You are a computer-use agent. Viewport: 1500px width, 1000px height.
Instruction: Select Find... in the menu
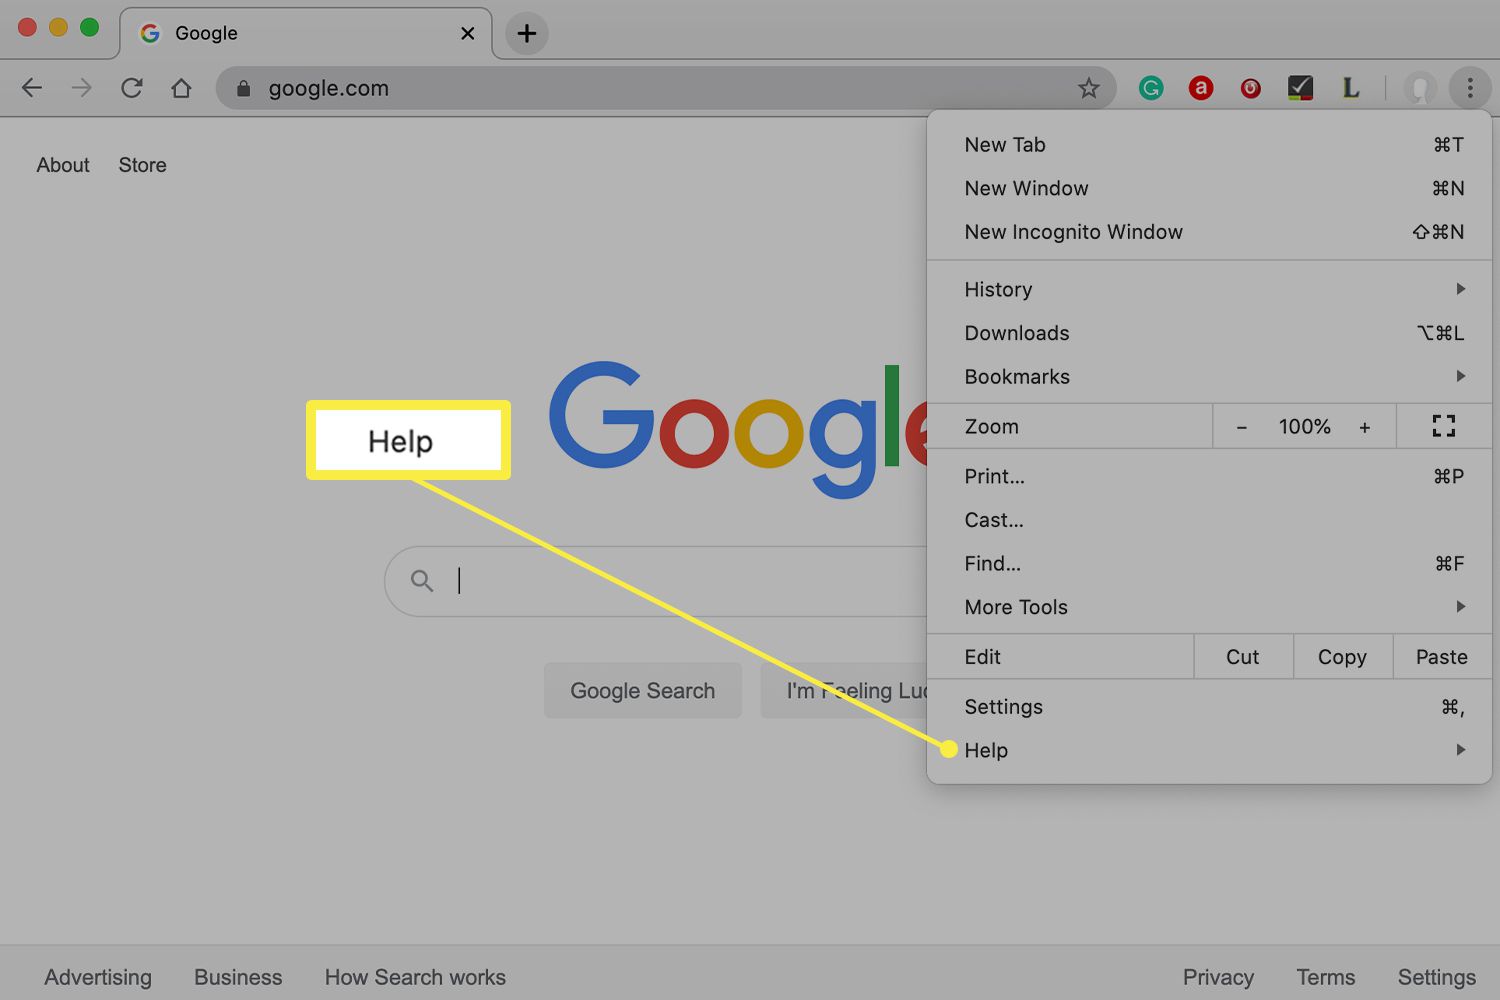click(x=1209, y=563)
